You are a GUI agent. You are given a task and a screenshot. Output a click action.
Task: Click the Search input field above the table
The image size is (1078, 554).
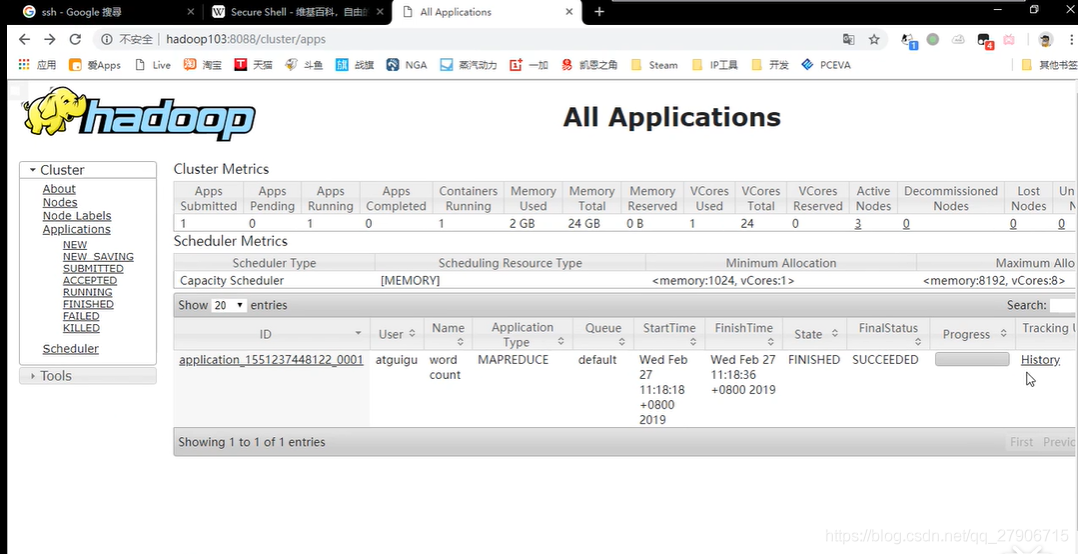point(1062,305)
